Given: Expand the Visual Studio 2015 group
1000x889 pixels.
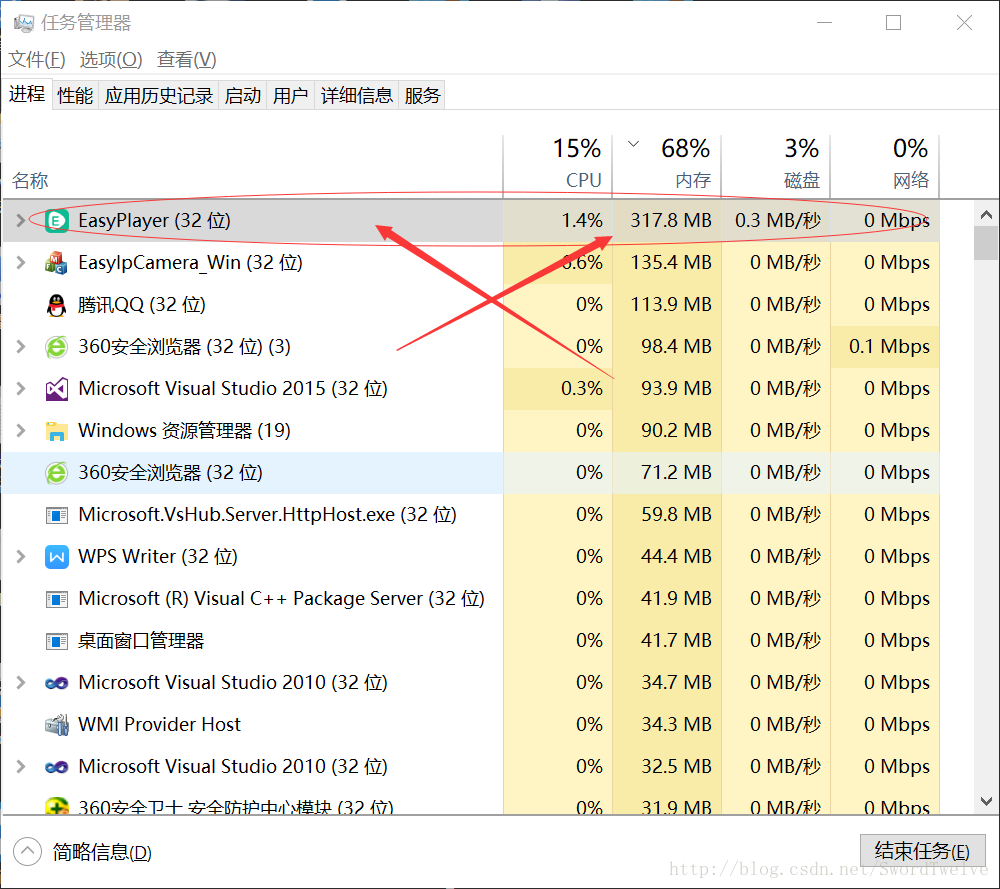Looking at the screenshot, I should pyautogui.click(x=20, y=389).
